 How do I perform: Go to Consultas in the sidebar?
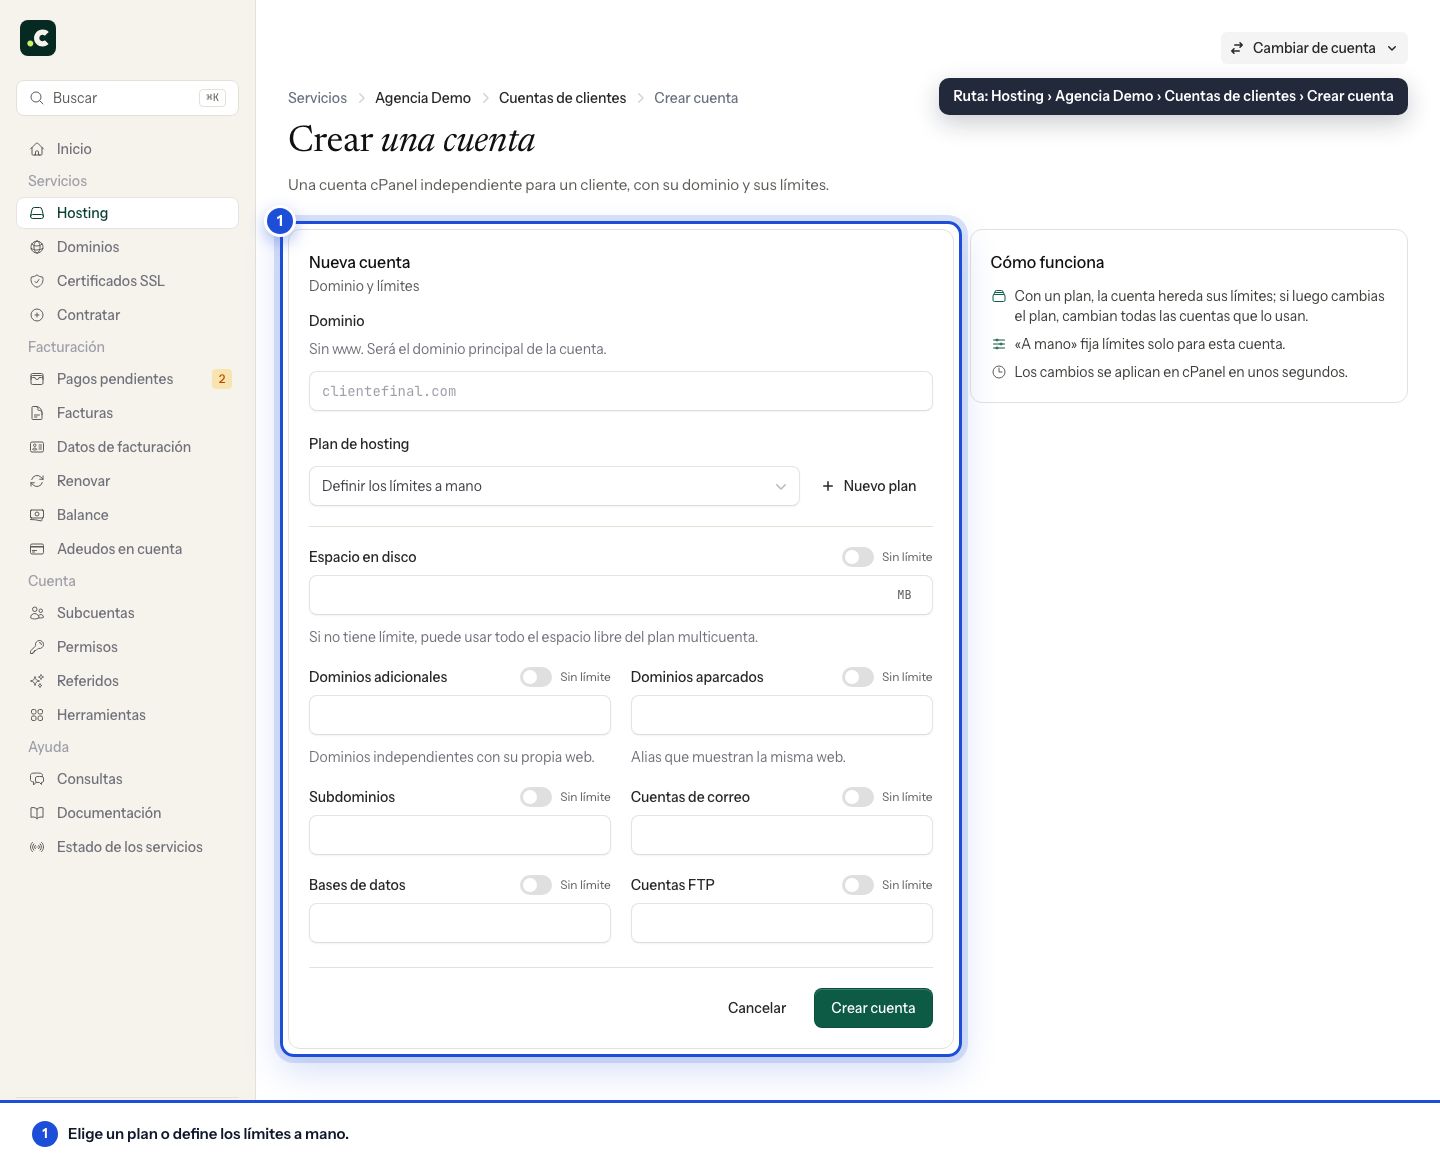128,779
